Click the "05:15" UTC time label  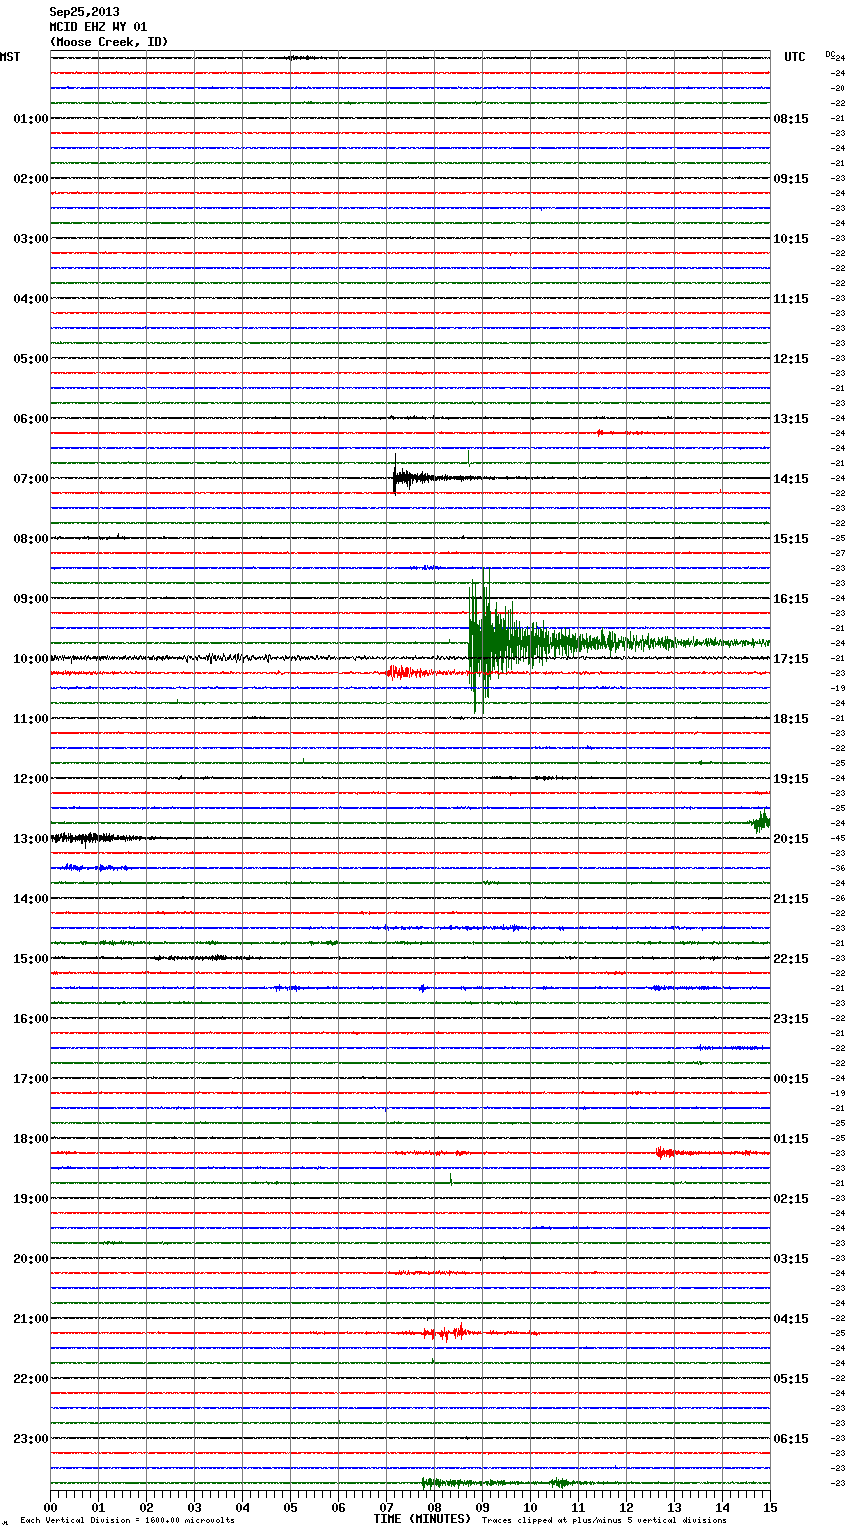791,1379
